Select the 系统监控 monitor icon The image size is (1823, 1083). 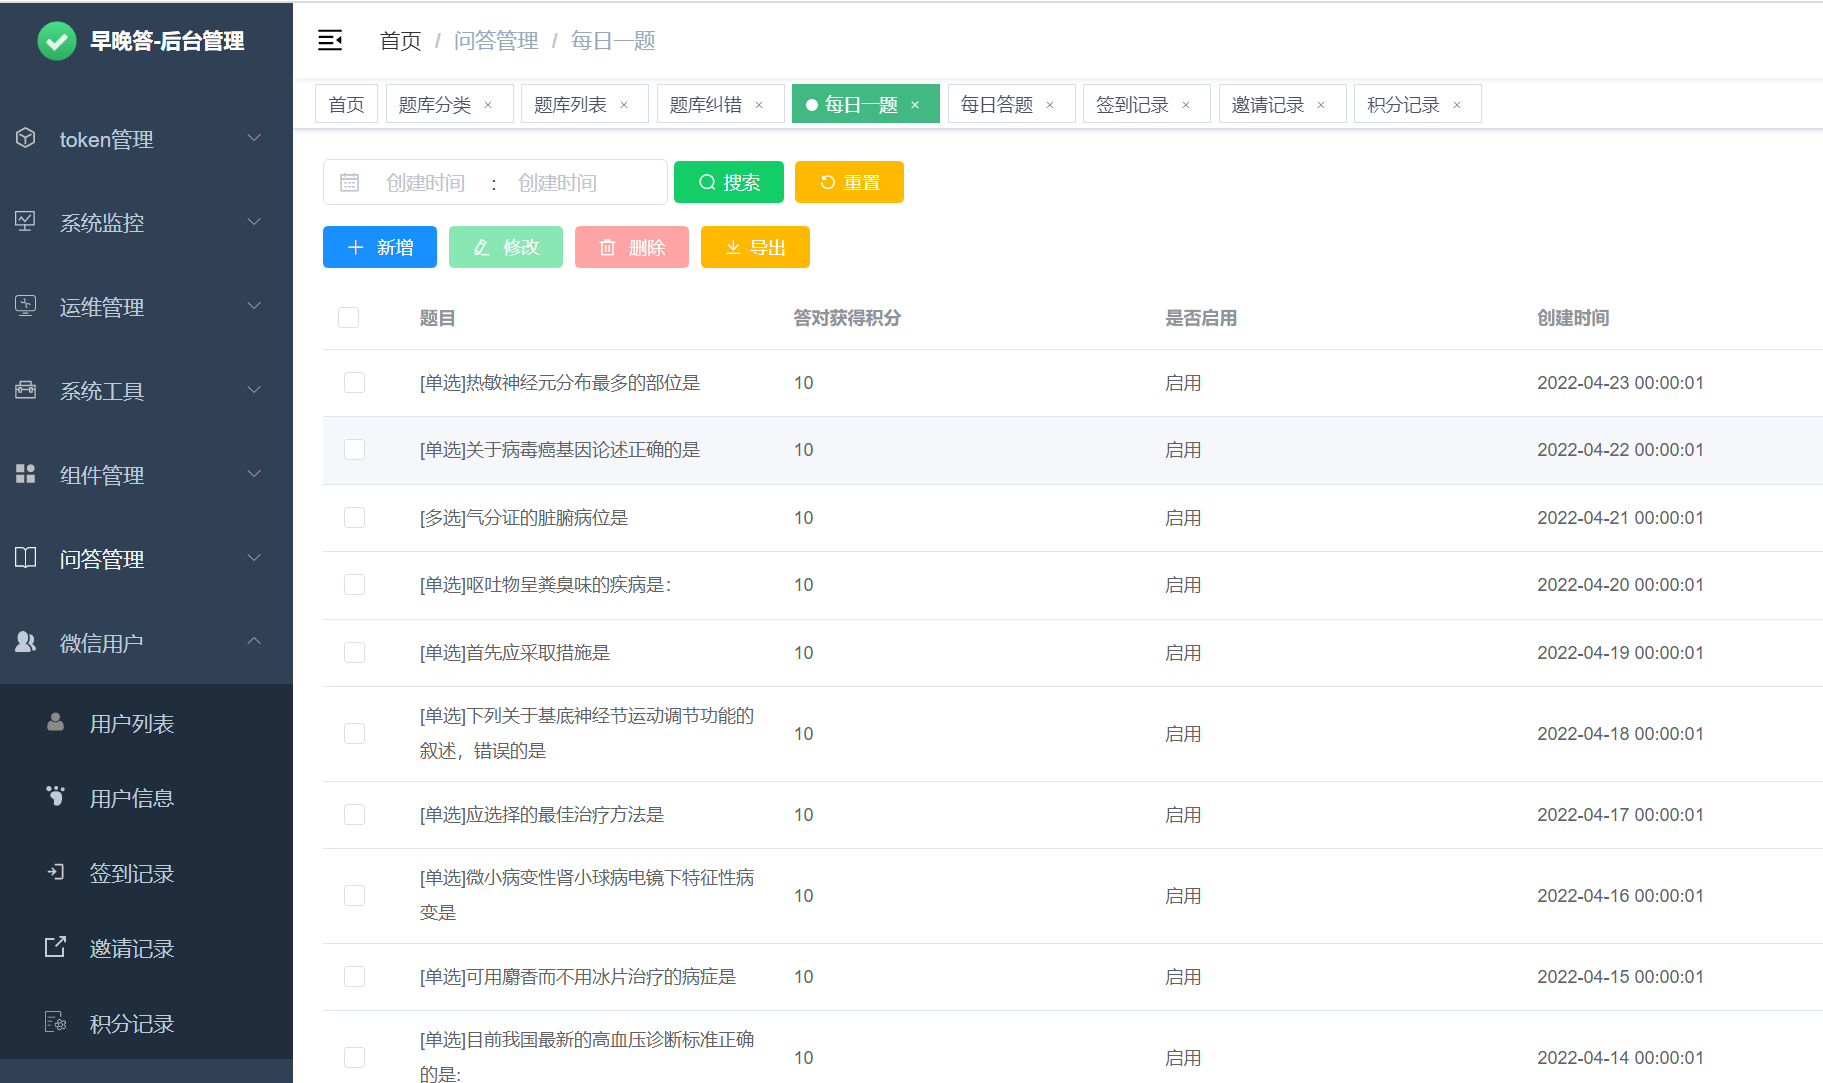tap(25, 223)
